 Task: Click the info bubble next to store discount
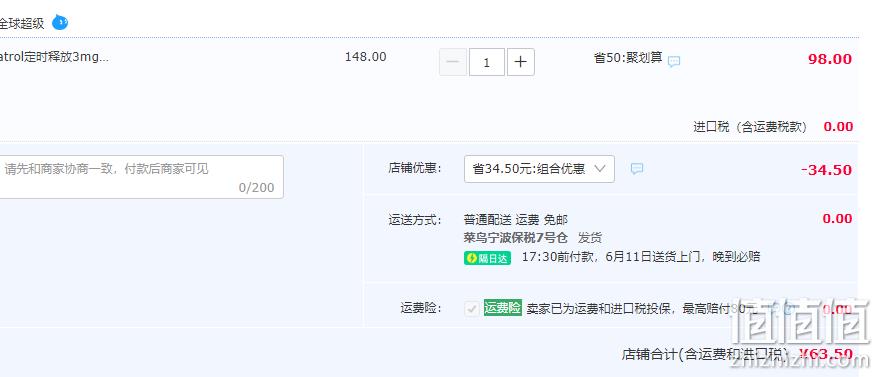coord(636,169)
